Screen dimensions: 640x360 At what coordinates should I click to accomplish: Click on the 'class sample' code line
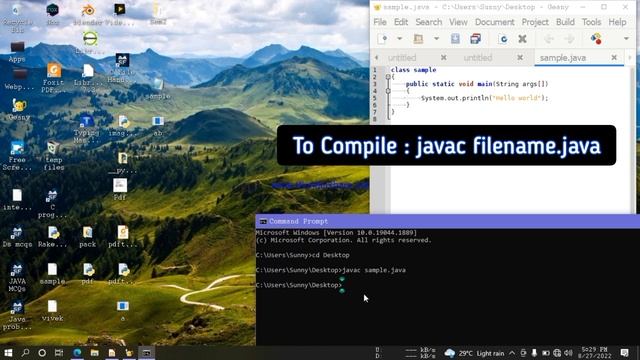click(413, 70)
